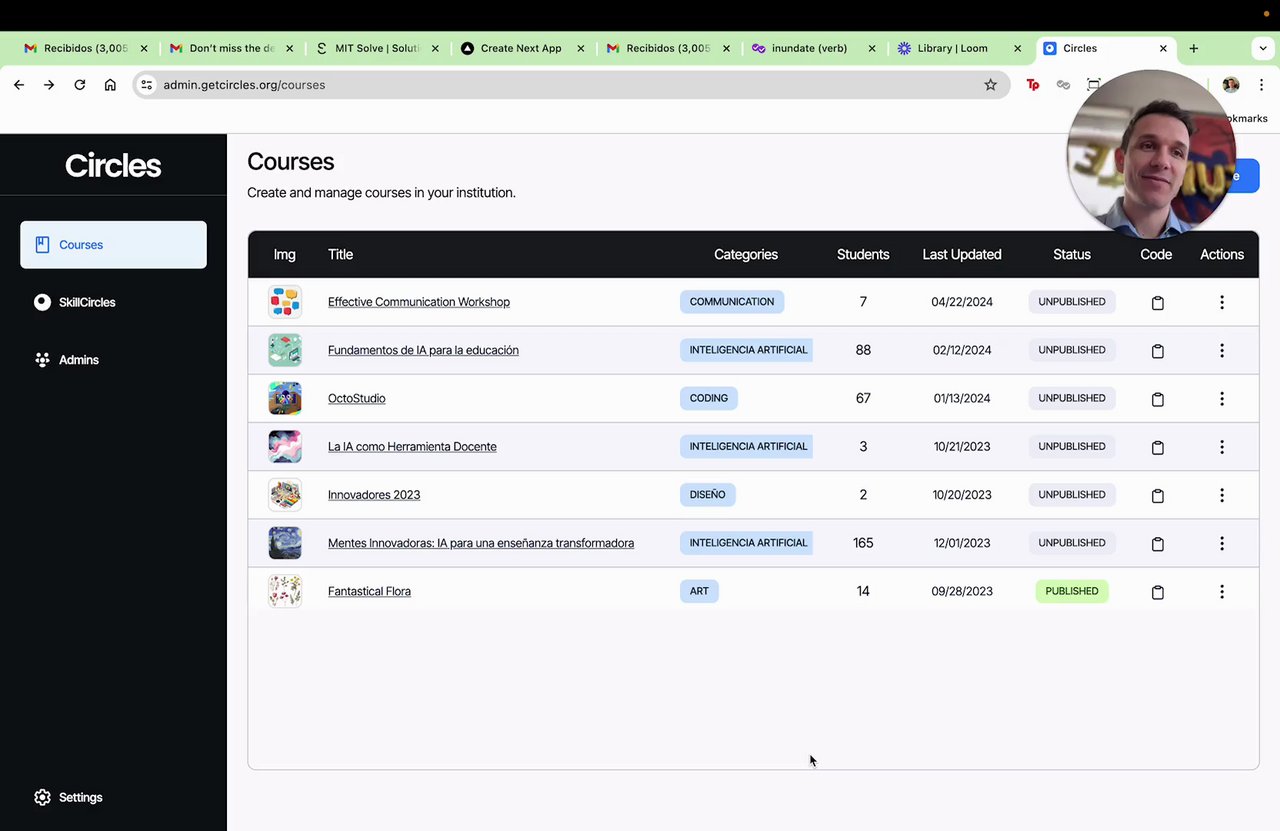Click the Title column header
Screen dimensions: 1280x831
(x=341, y=254)
